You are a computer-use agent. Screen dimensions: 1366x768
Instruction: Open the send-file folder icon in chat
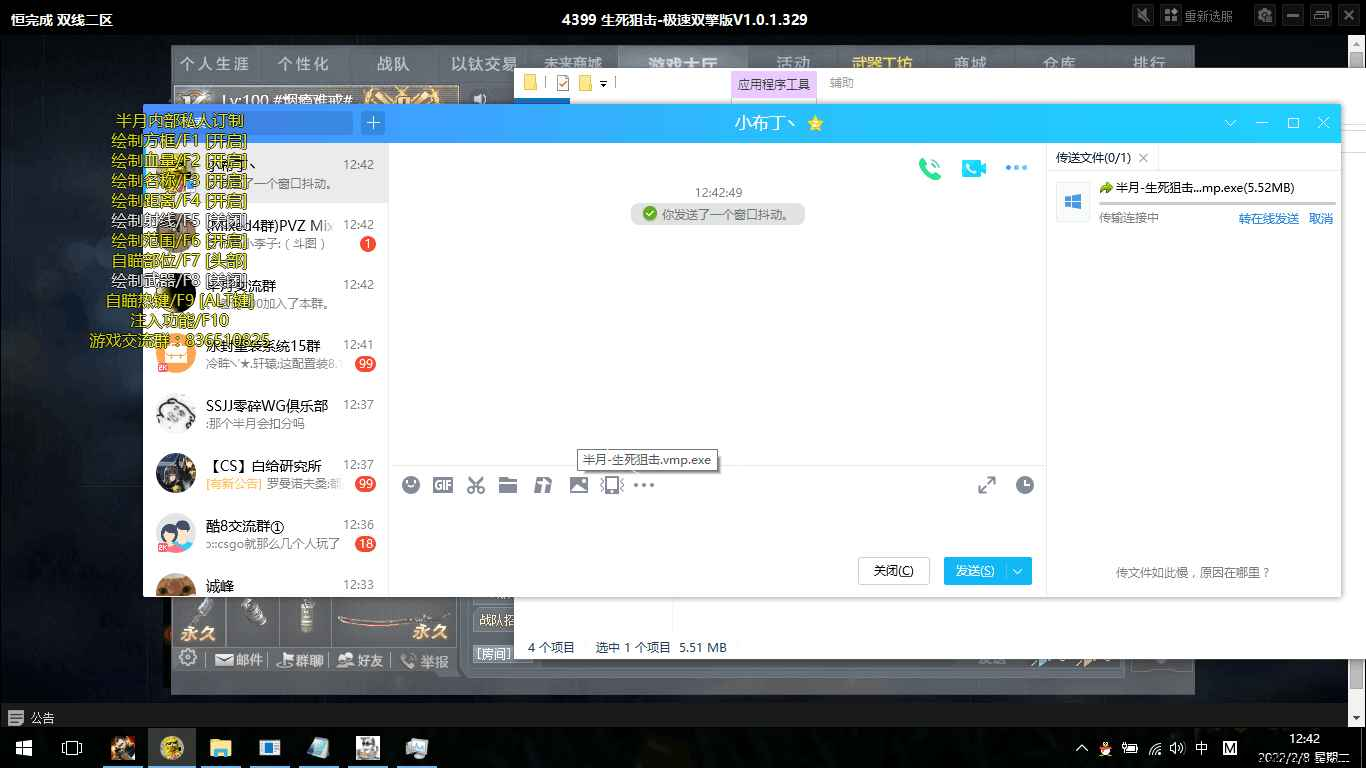pyautogui.click(x=508, y=485)
